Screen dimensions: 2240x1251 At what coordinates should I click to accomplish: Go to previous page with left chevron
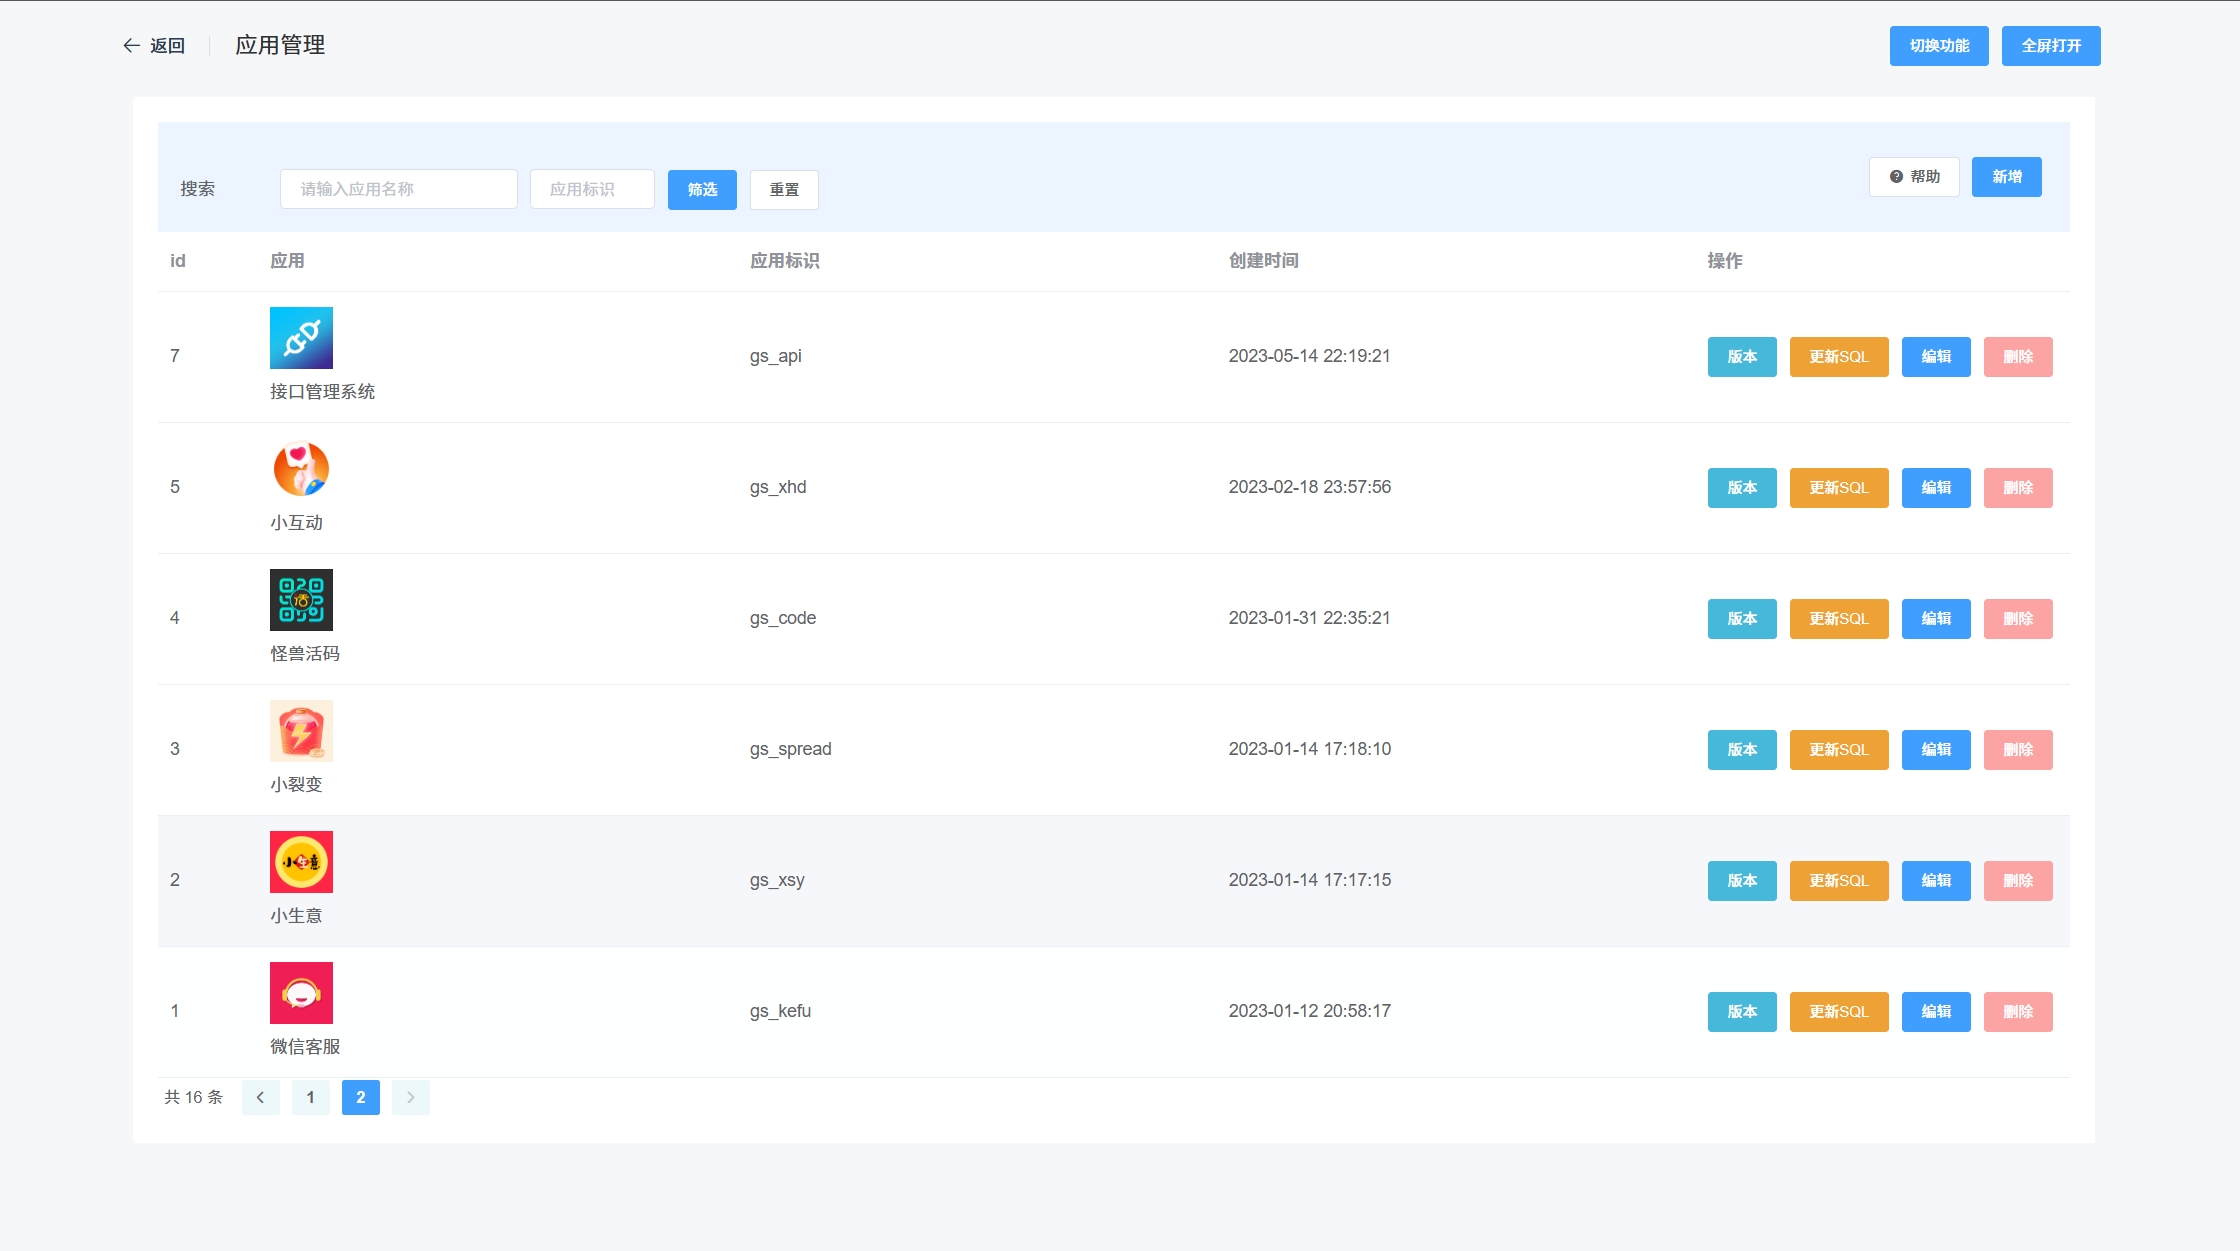click(x=260, y=1098)
